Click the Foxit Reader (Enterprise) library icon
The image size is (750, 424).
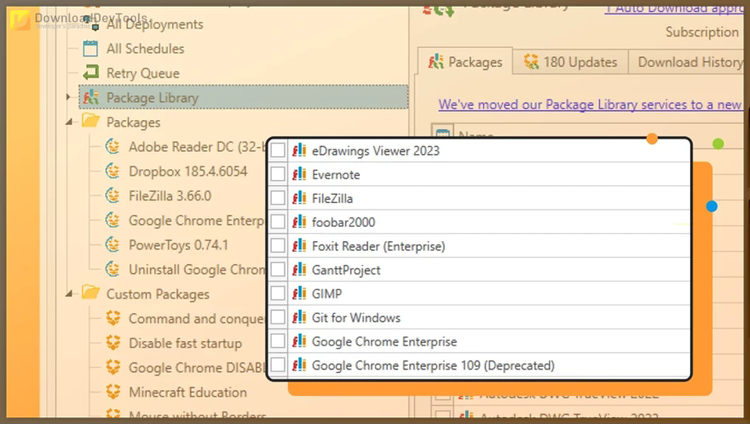(299, 246)
